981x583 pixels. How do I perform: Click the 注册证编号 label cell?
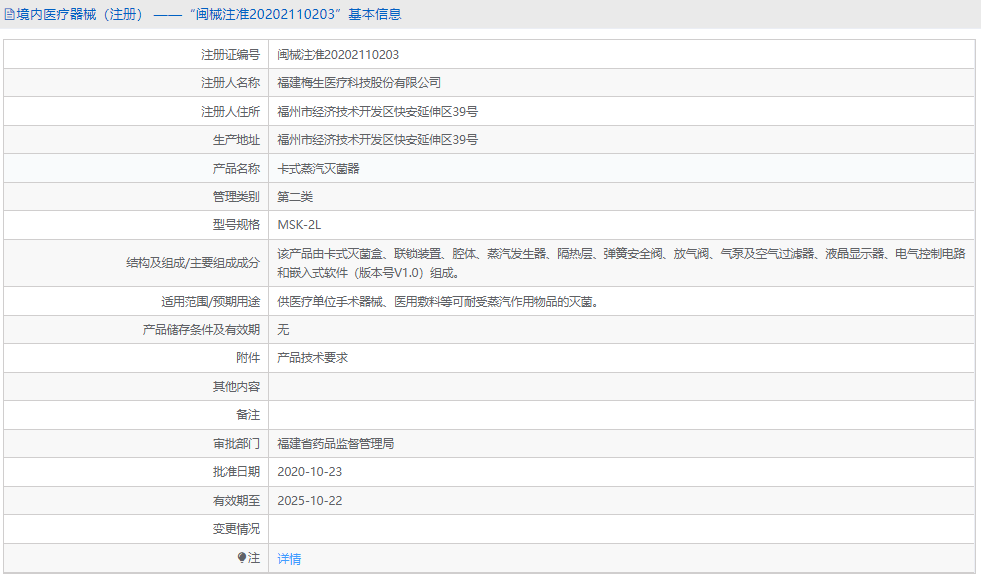(x=136, y=55)
